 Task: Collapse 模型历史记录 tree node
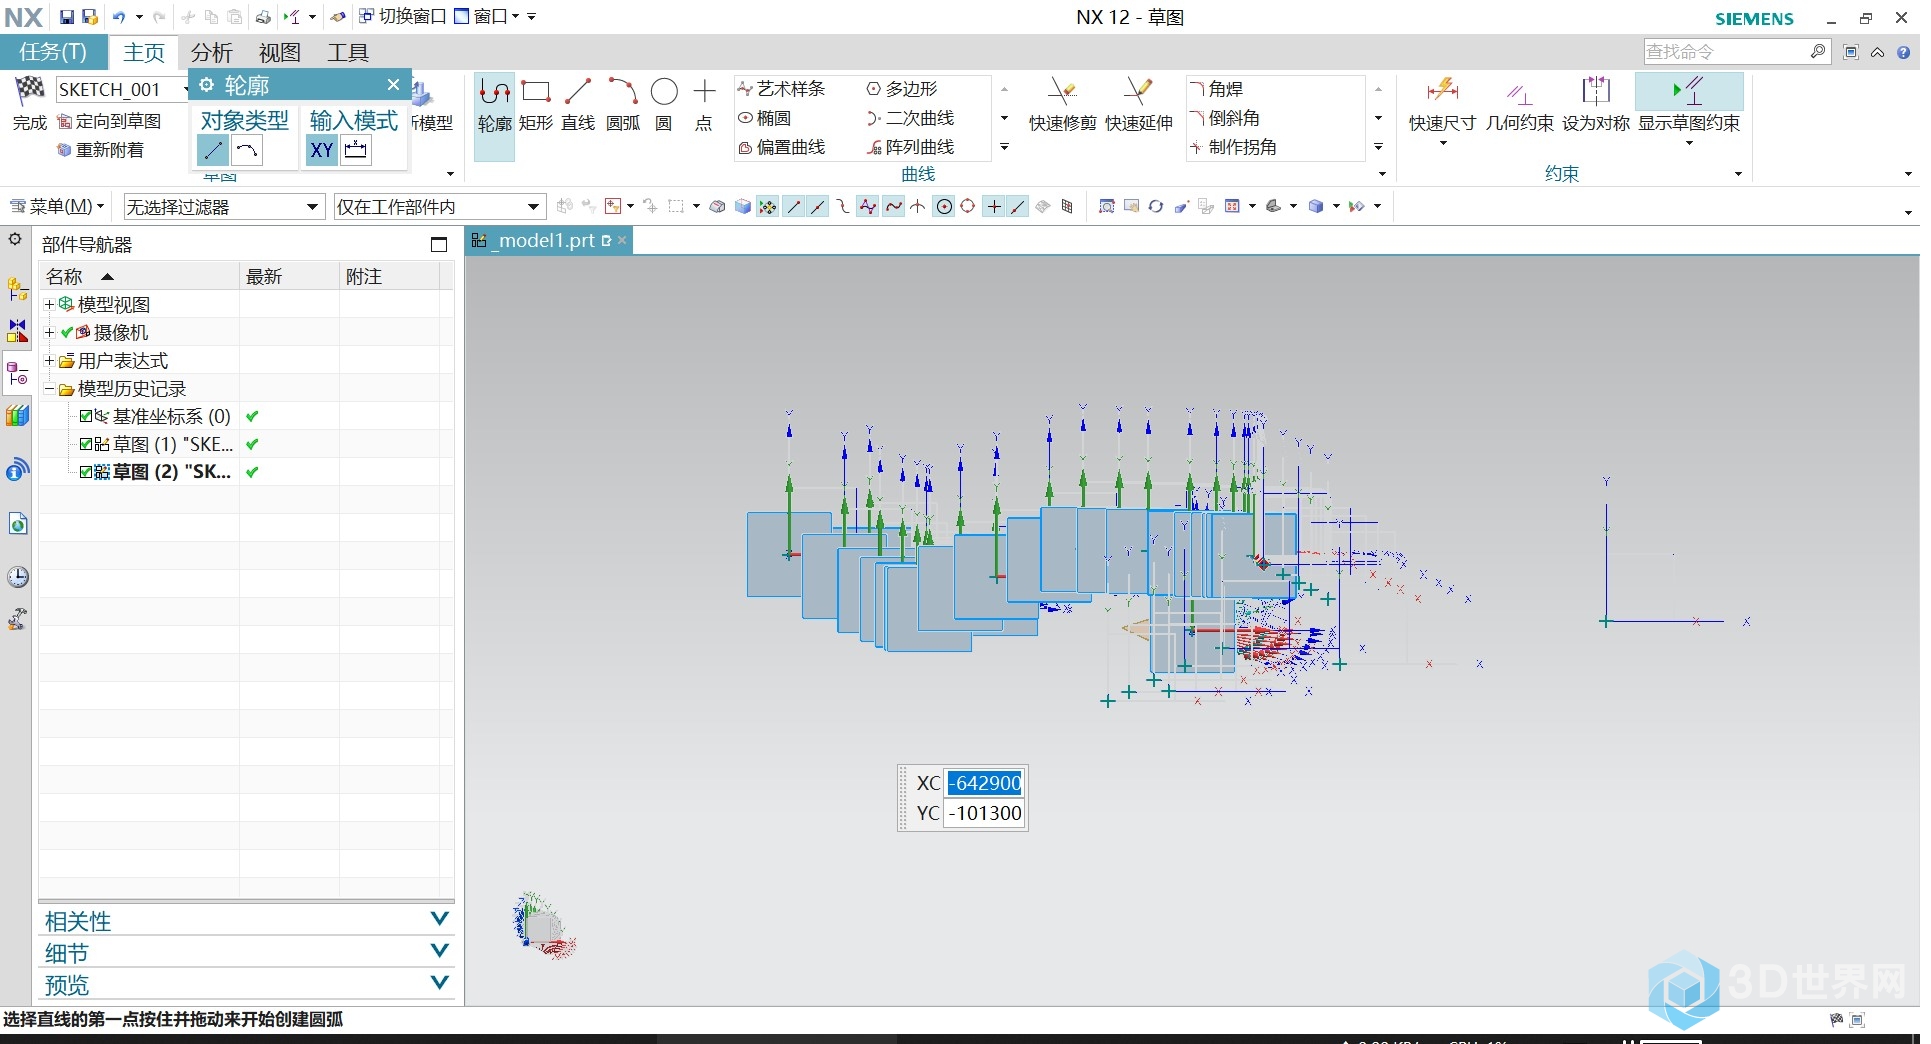[x=49, y=388]
